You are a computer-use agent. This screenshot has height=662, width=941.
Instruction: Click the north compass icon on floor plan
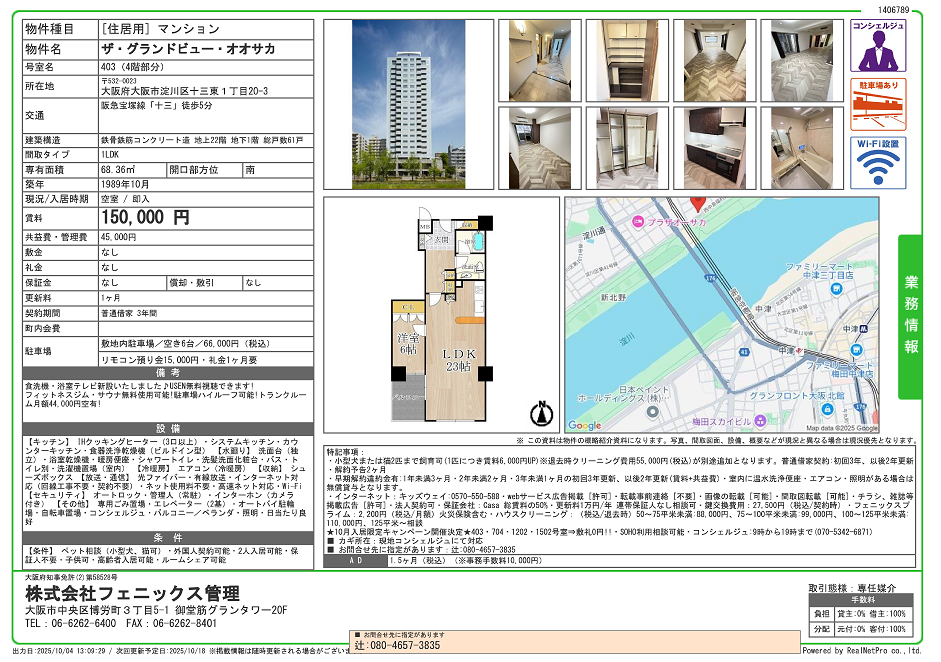click(x=543, y=412)
